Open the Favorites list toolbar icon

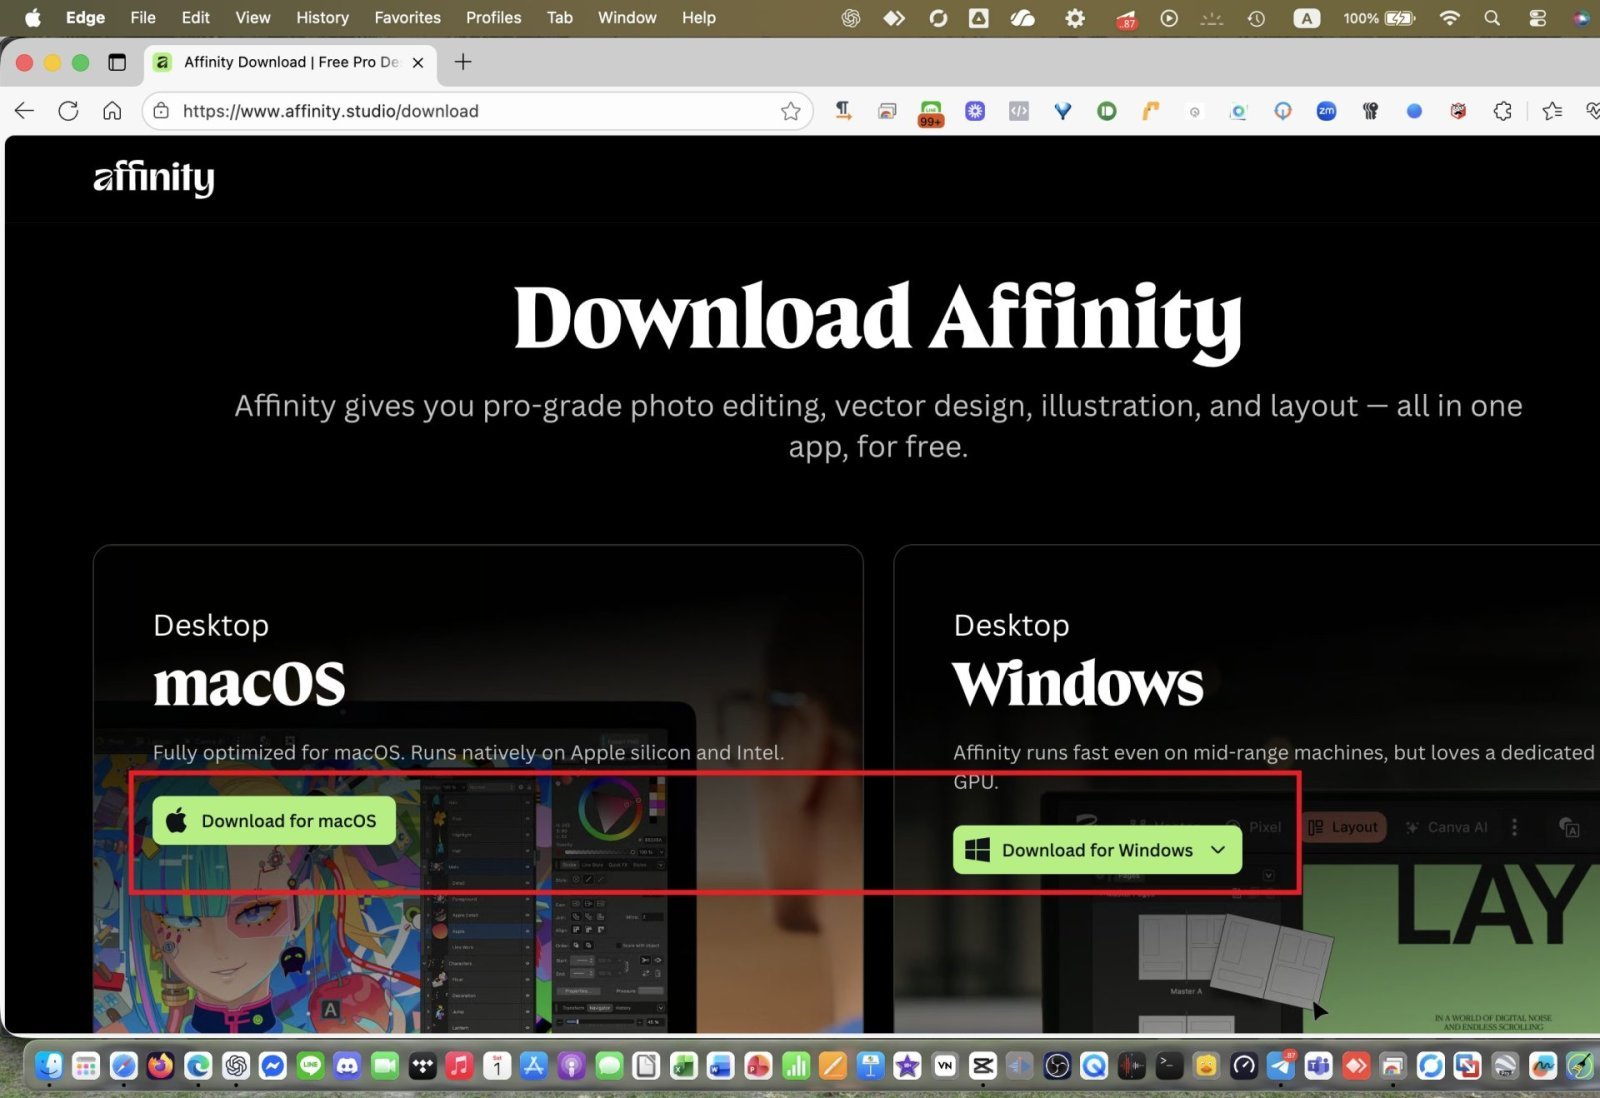click(1552, 111)
